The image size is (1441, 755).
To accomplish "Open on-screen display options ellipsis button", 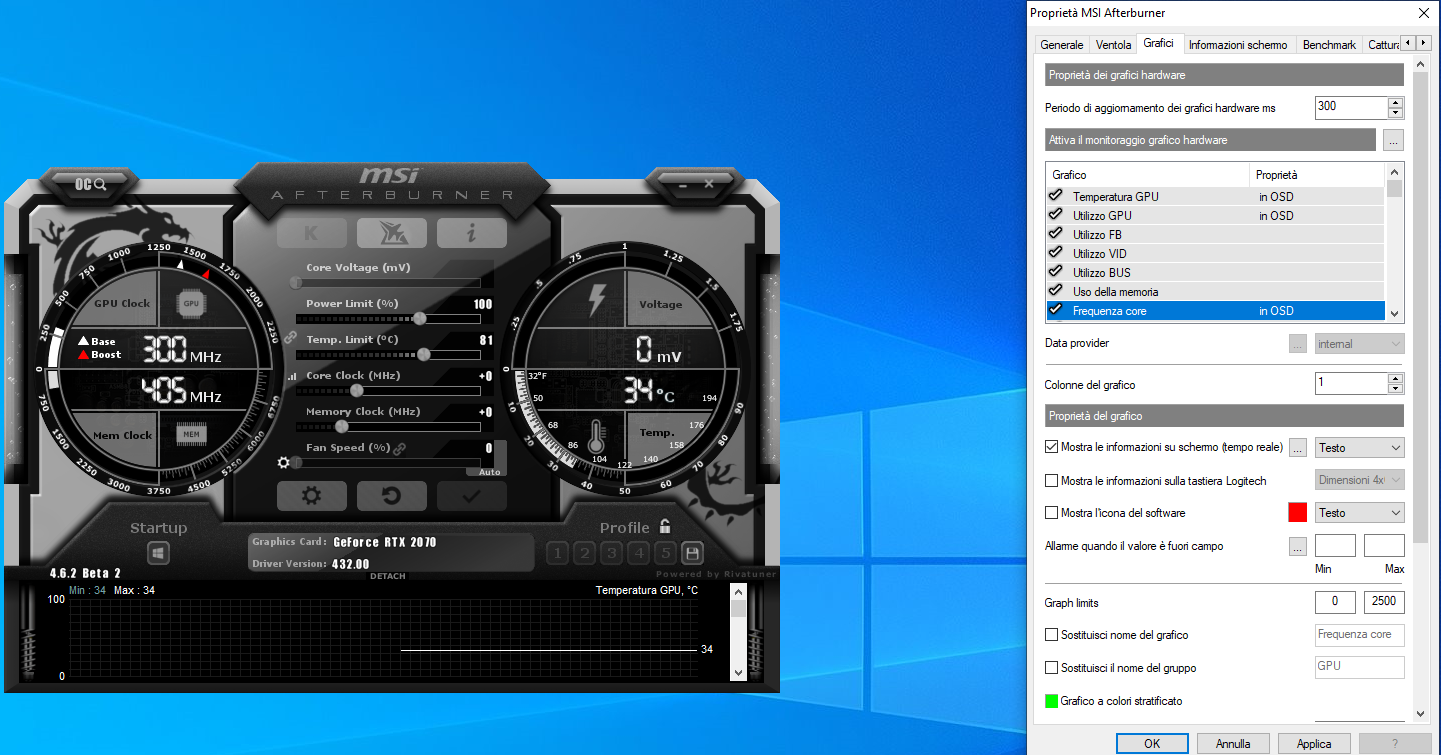I will (1298, 448).
